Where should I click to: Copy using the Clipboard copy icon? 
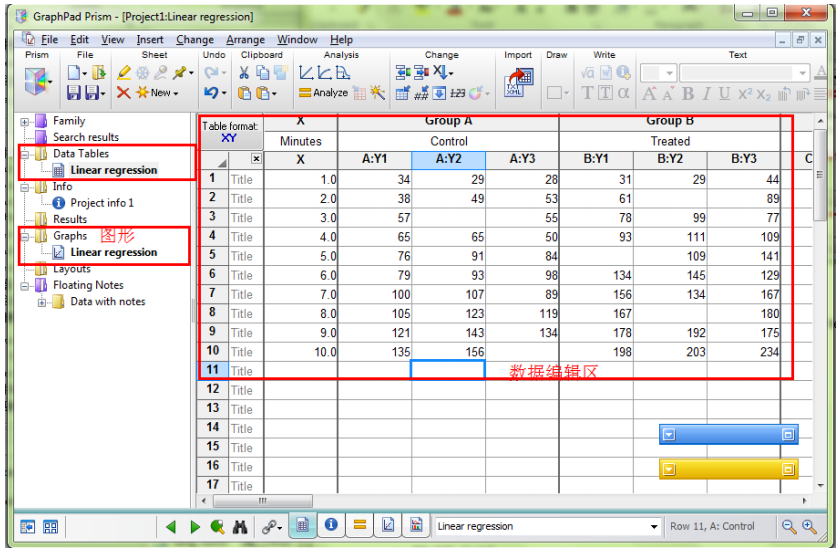click(262, 73)
